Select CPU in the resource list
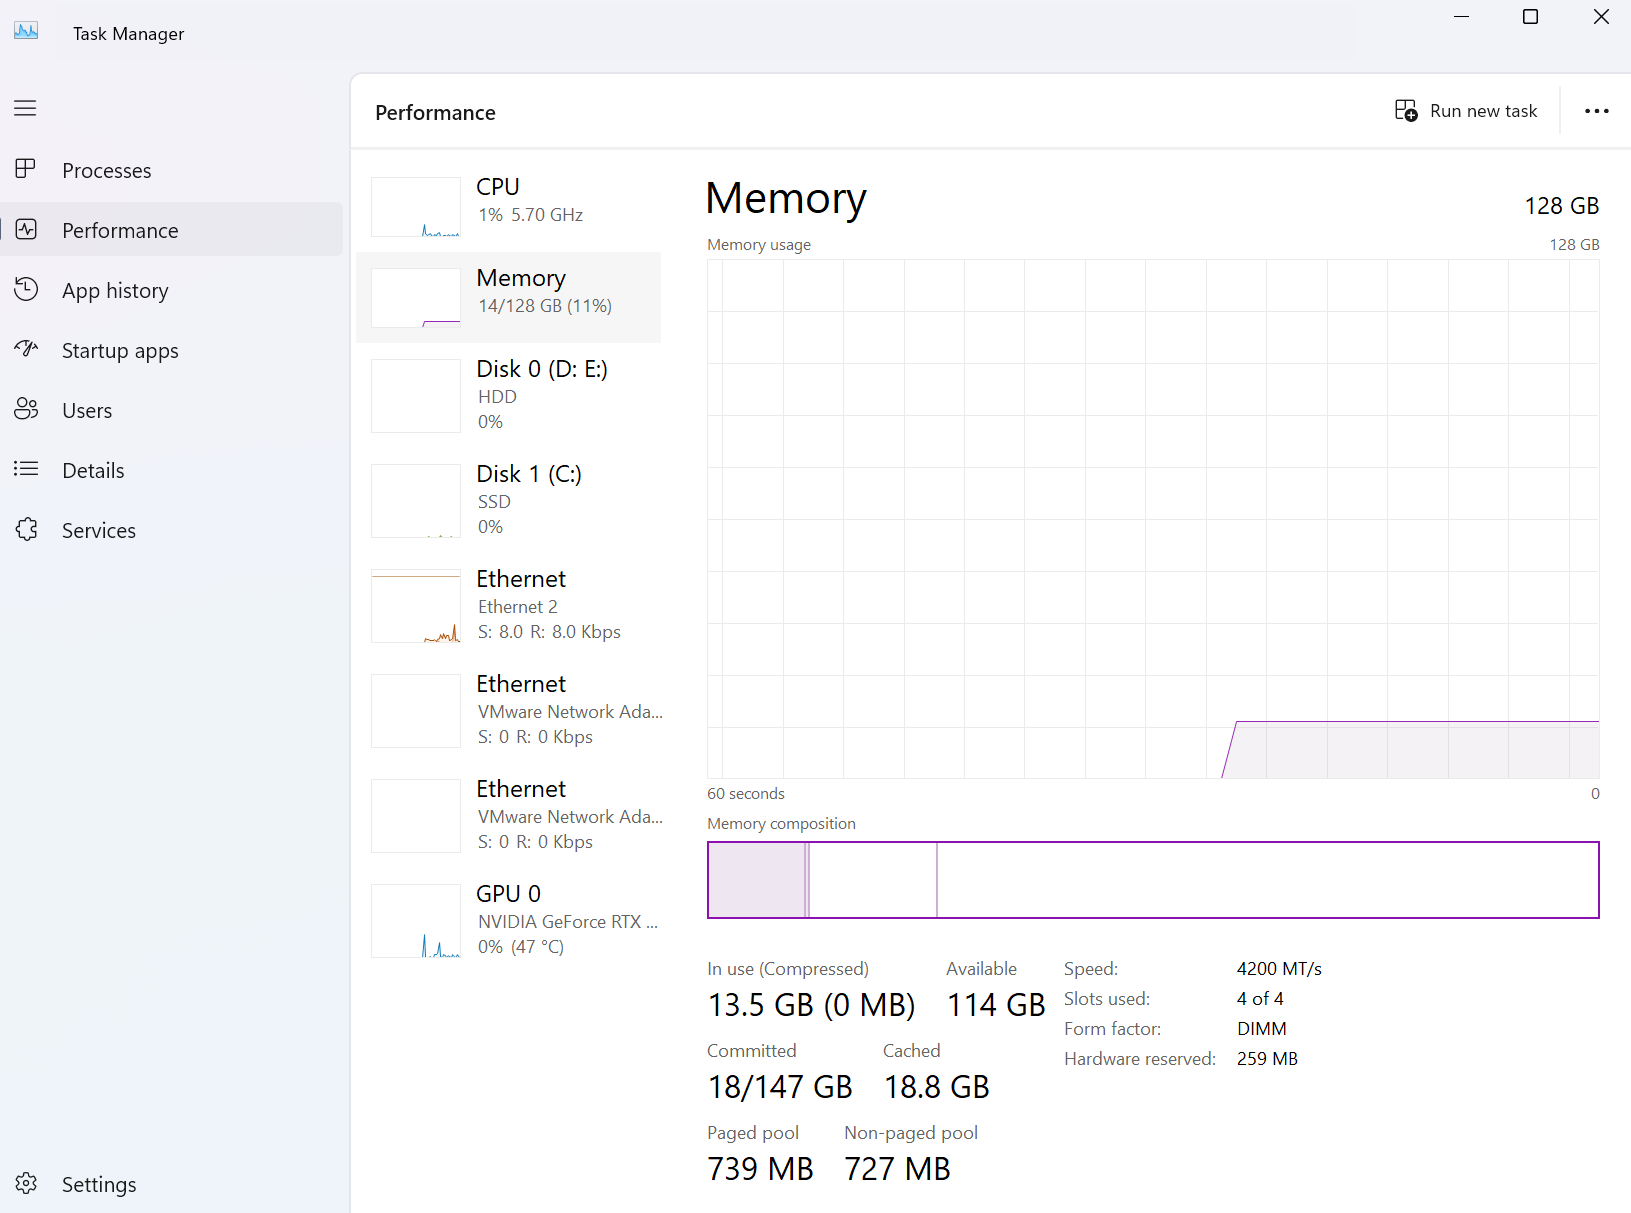Viewport: 1631px width, 1213px height. click(x=508, y=206)
